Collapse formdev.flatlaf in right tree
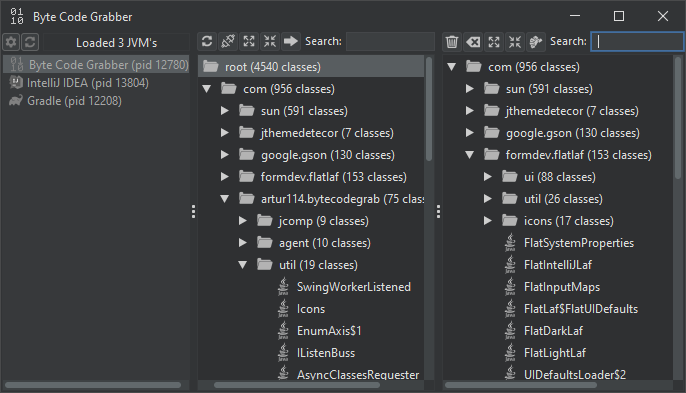 (x=470, y=154)
